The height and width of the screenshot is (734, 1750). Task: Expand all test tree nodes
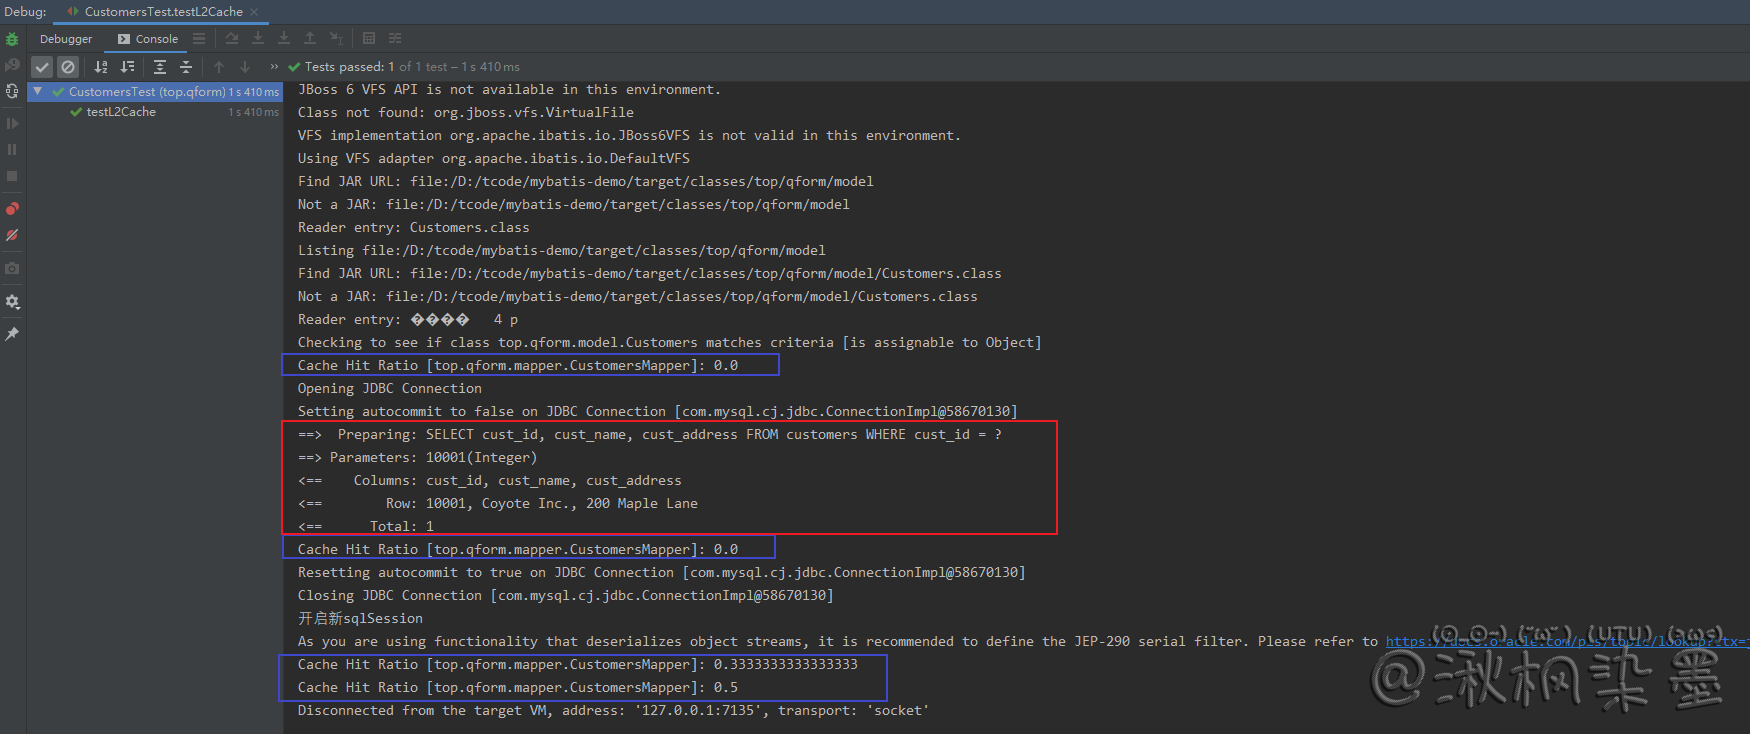[x=160, y=67]
